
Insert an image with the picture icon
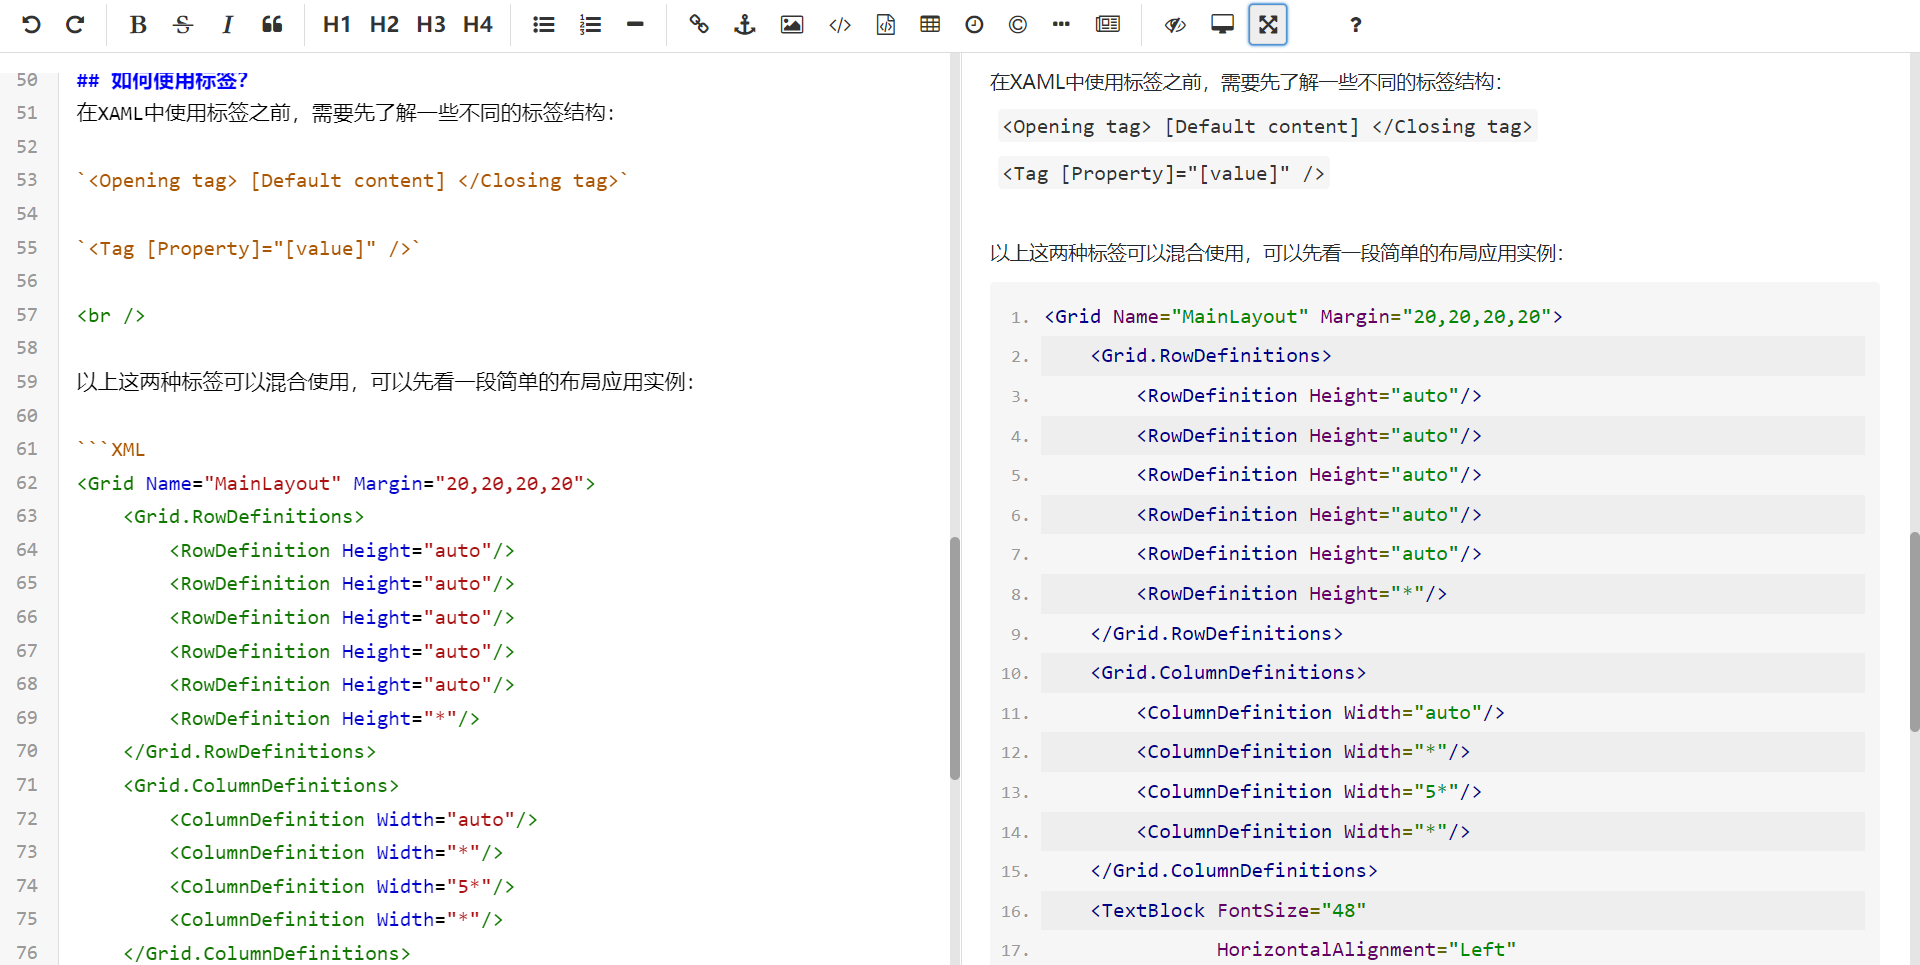792,25
